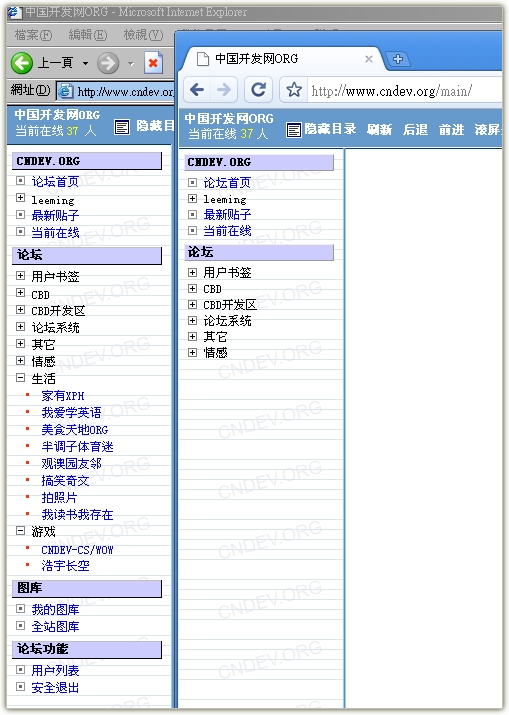Image resolution: width=509 pixels, height=715 pixels.
Task: Click 安全退出 logout link
Action: [x=55, y=687]
